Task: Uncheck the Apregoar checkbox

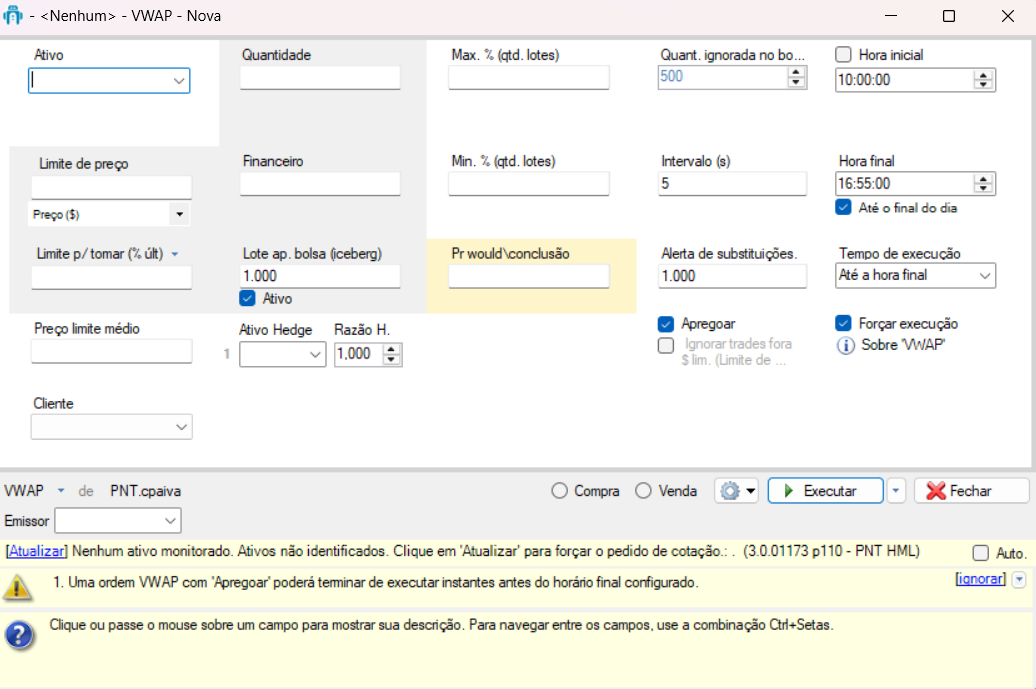Action: tap(666, 324)
